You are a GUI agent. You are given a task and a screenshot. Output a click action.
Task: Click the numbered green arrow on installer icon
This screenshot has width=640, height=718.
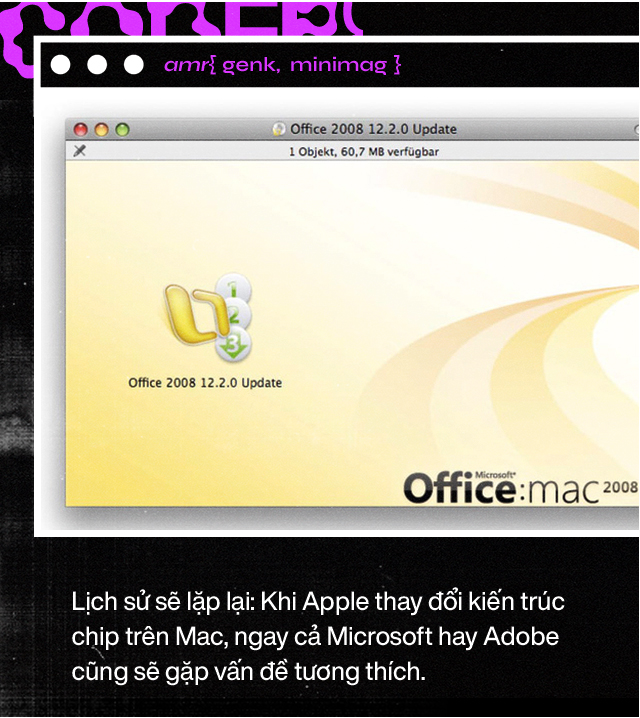click(x=235, y=345)
